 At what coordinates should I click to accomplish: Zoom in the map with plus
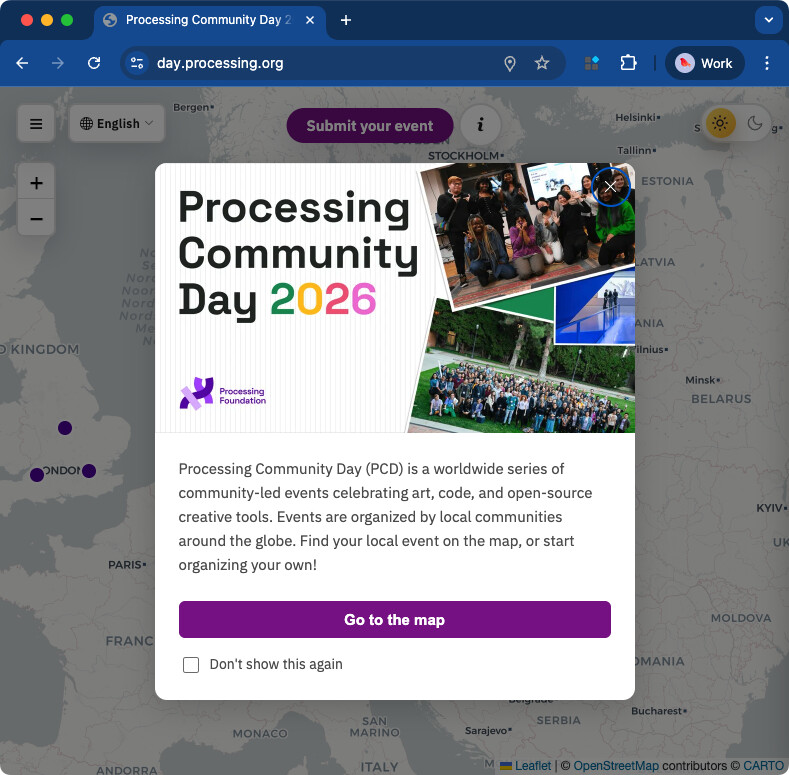(36, 182)
